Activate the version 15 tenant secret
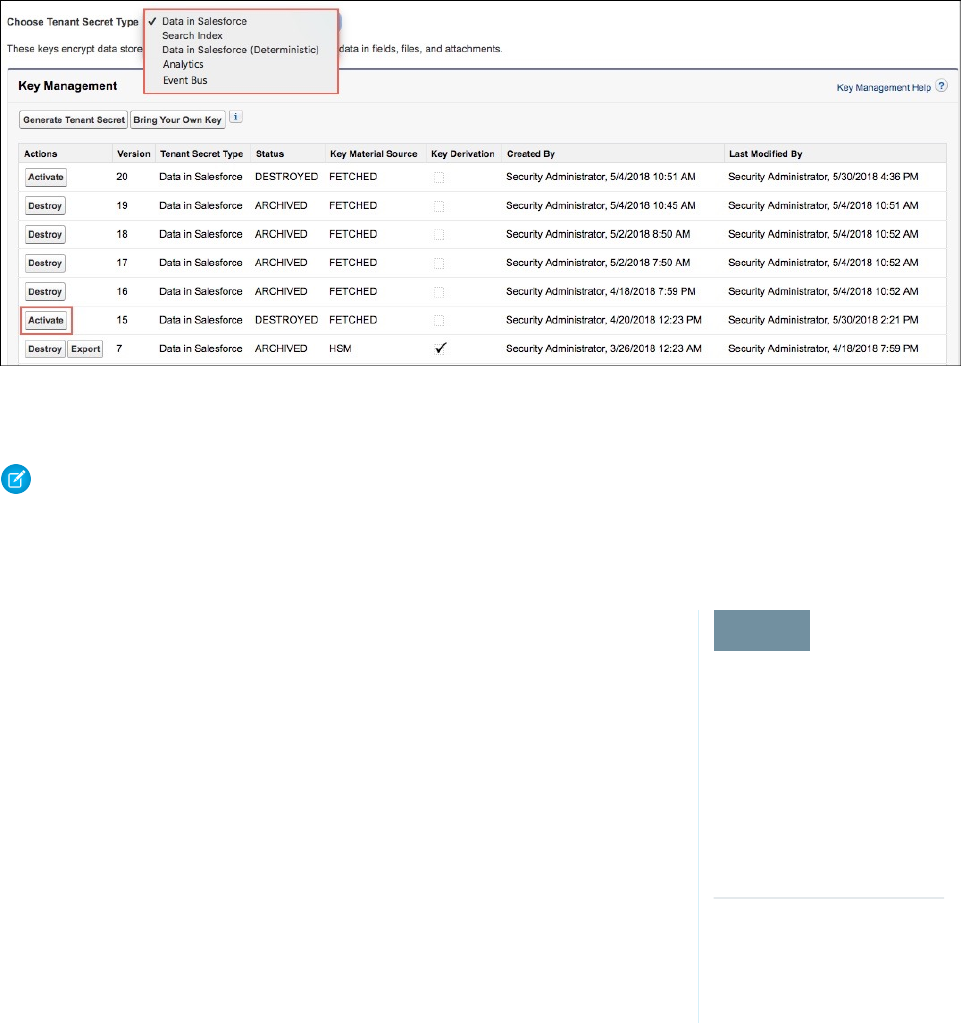 pyautogui.click(x=46, y=320)
